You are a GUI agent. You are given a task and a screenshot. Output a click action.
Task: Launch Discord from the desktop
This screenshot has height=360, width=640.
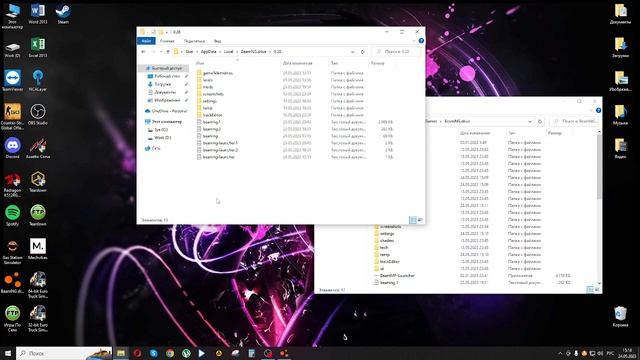point(12,148)
